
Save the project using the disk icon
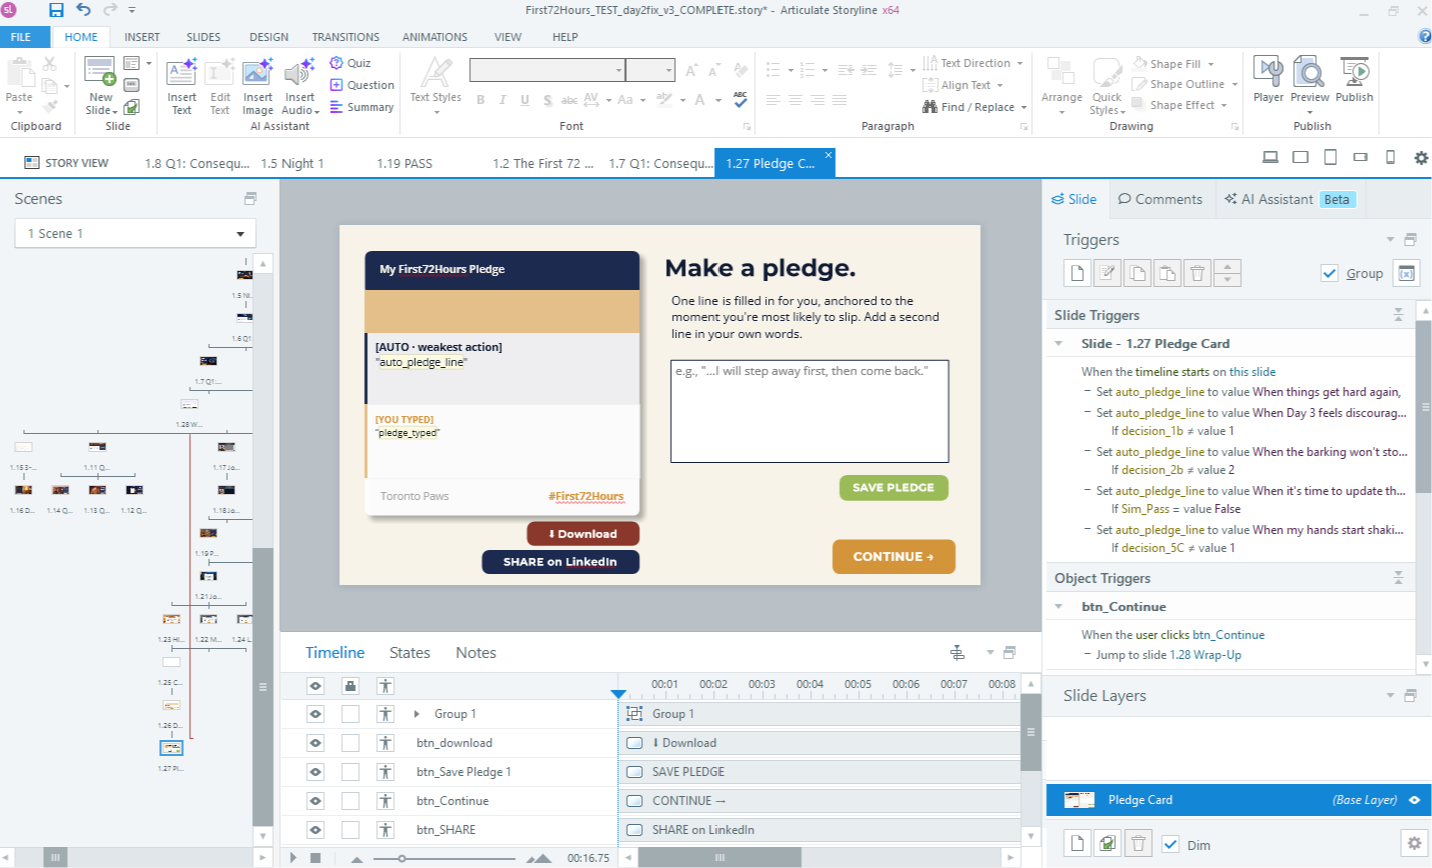pyautogui.click(x=56, y=10)
